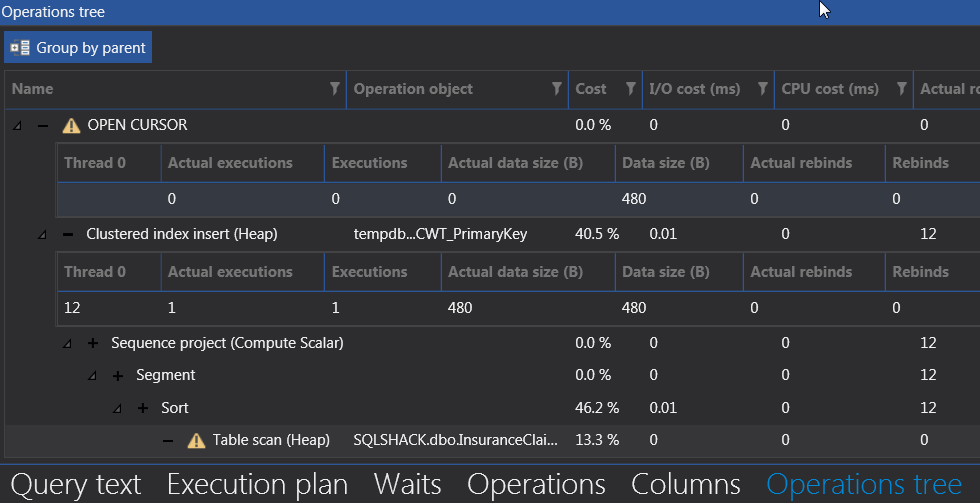Toggle the Group by parent button
The width and height of the screenshot is (980, 503).
78,47
